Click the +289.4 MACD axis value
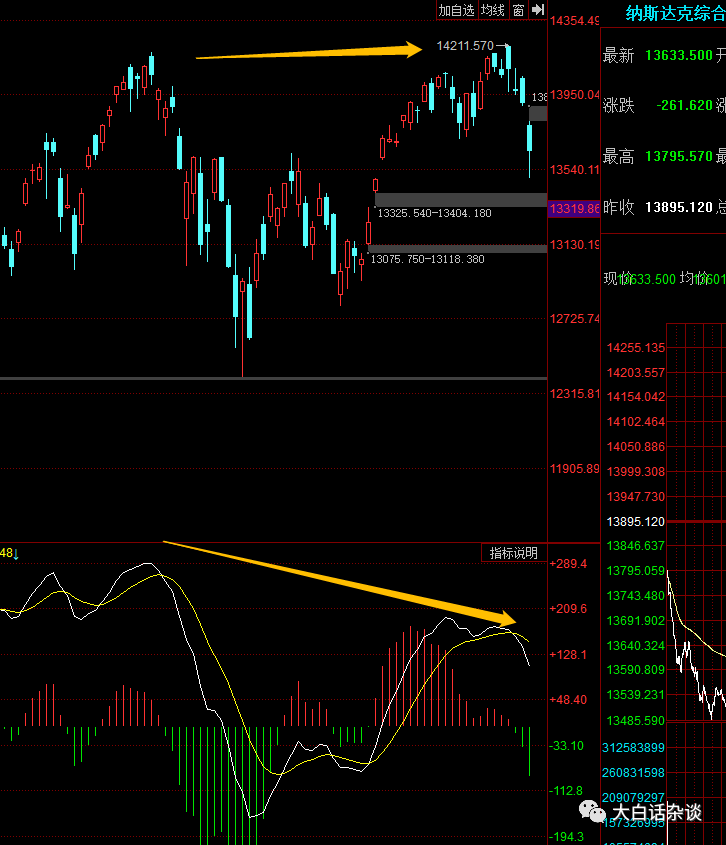The height and width of the screenshot is (845, 726). pyautogui.click(x=568, y=564)
